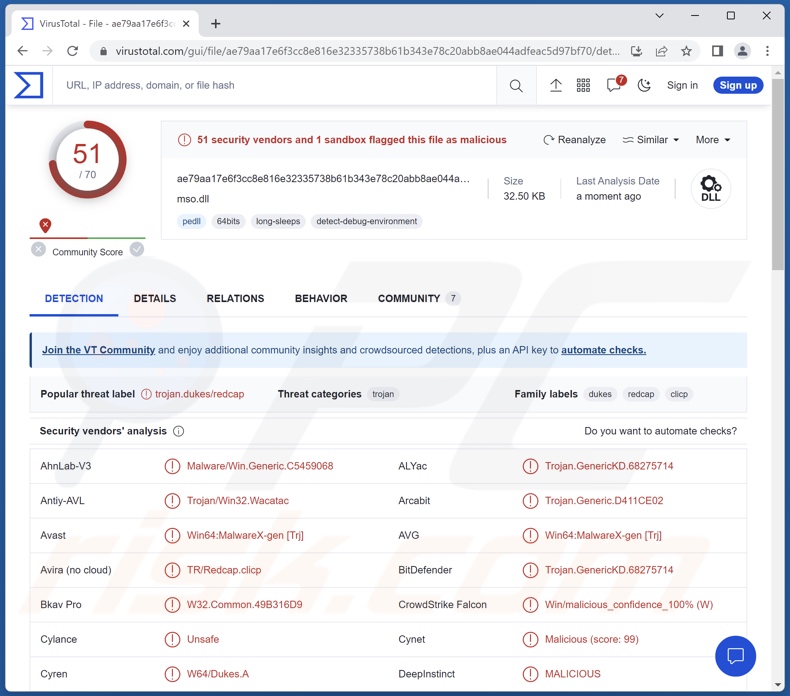Click the share page icon

pyautogui.click(x=662, y=51)
